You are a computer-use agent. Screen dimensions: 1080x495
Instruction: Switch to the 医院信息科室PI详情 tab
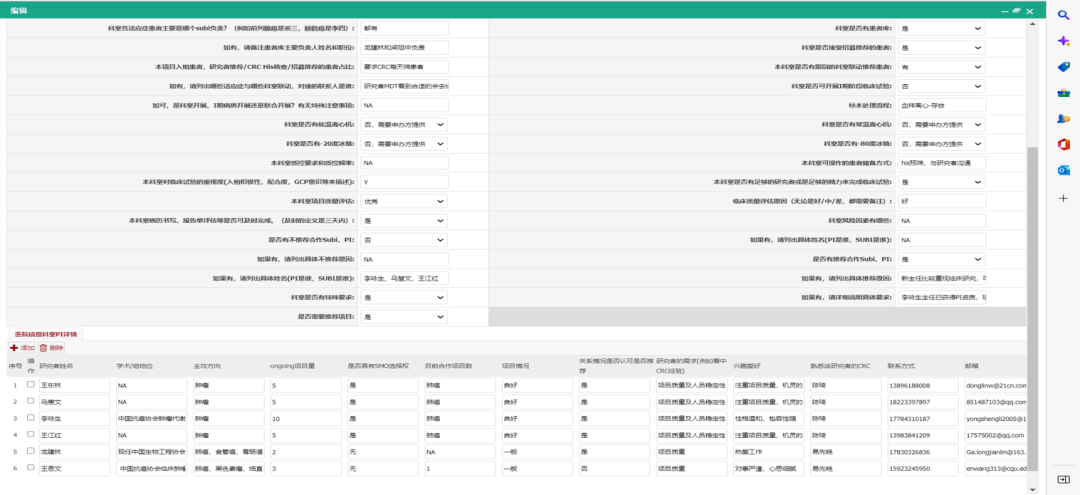(44, 333)
